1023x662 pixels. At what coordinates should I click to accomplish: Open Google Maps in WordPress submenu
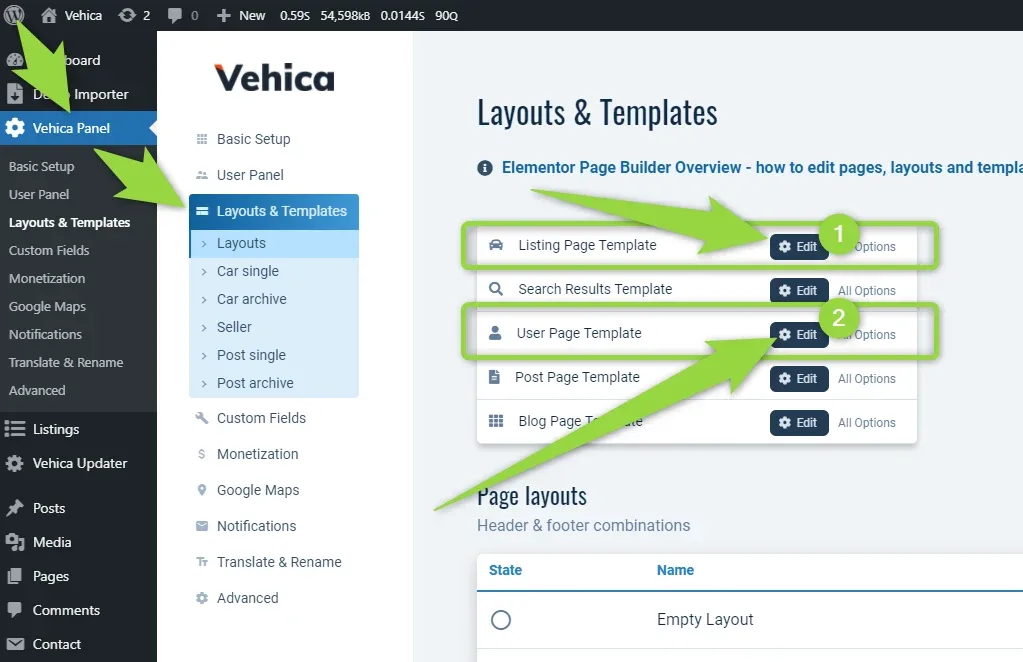(x=47, y=307)
